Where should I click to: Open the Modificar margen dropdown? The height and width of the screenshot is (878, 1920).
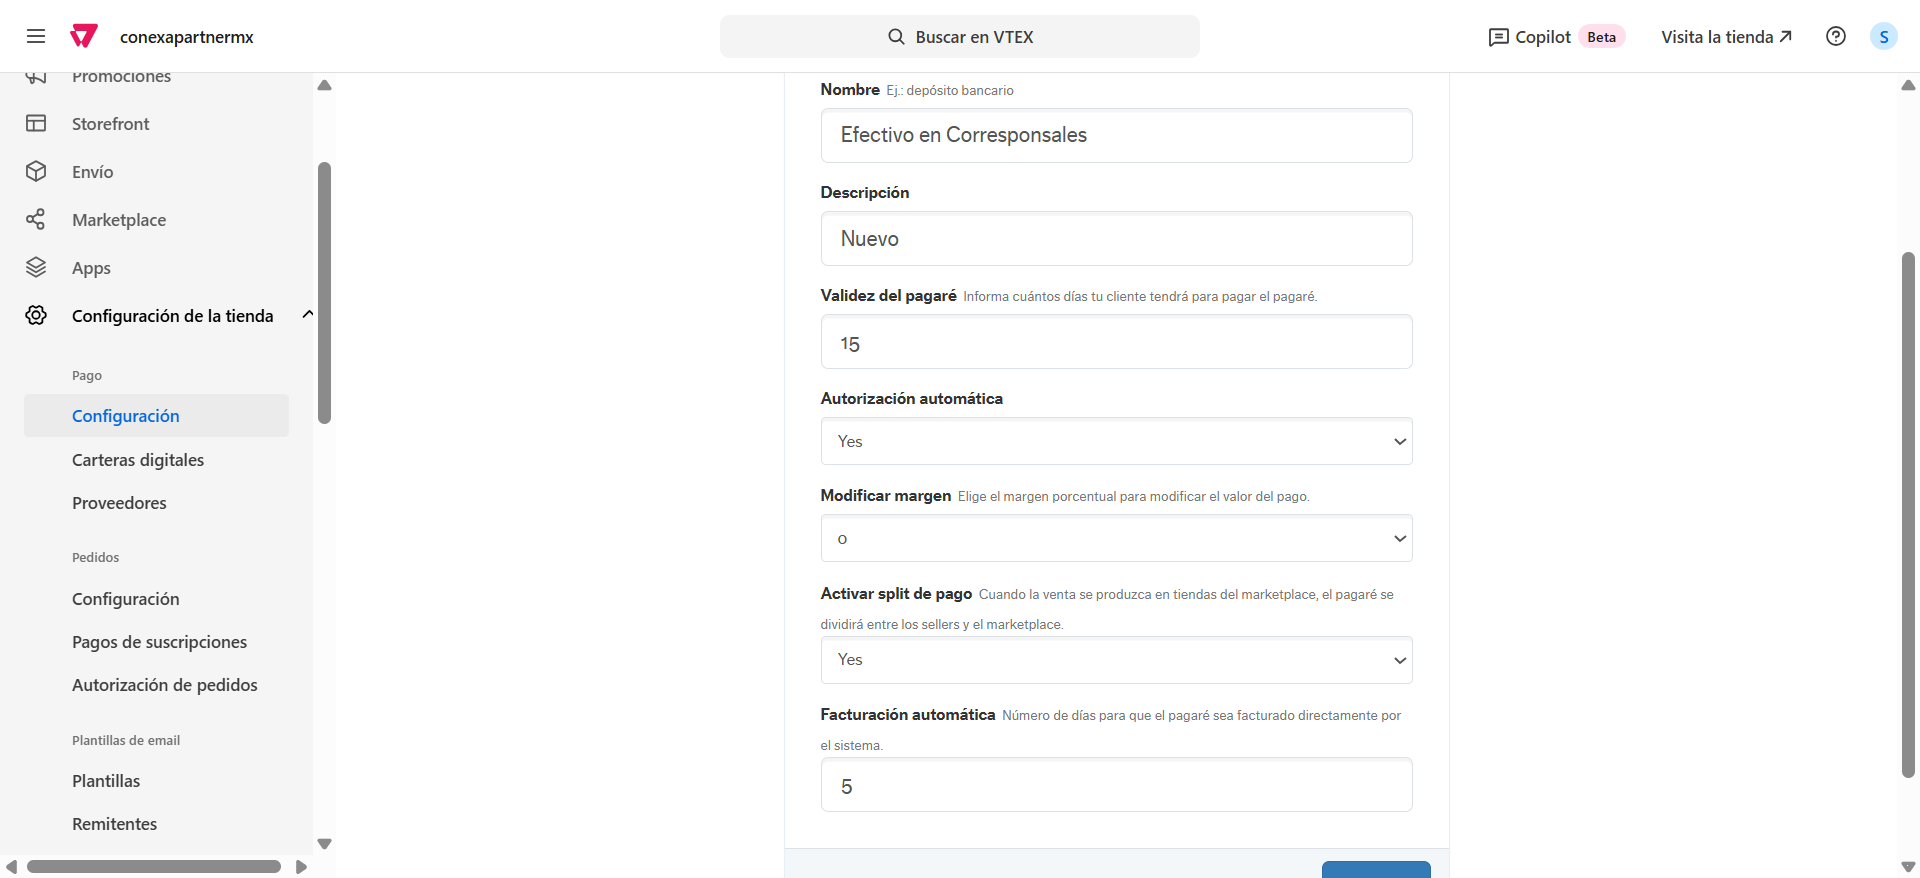pyautogui.click(x=1116, y=539)
